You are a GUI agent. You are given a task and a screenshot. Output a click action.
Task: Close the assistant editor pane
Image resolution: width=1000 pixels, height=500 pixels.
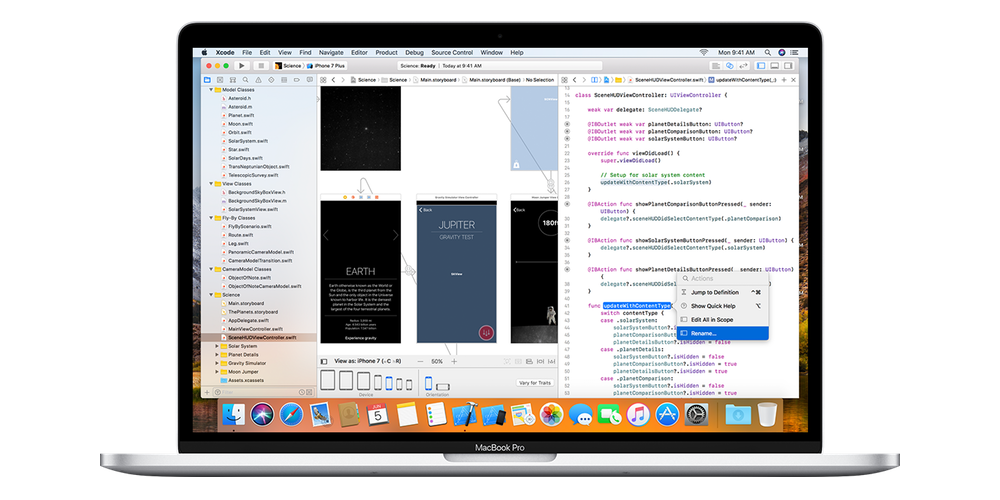pyautogui.click(x=793, y=80)
